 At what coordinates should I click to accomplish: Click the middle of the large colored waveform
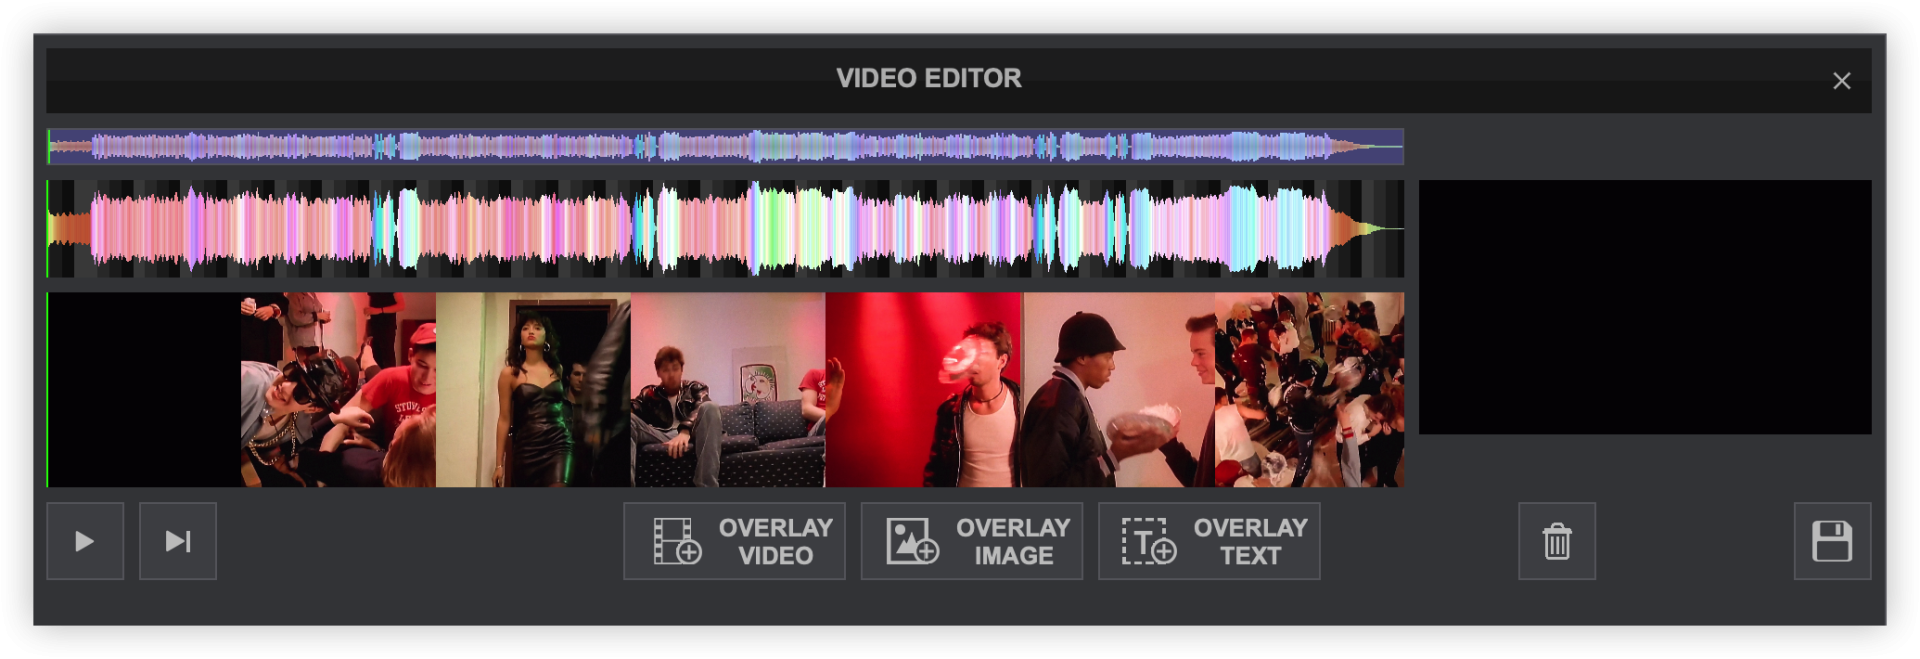coord(725,229)
